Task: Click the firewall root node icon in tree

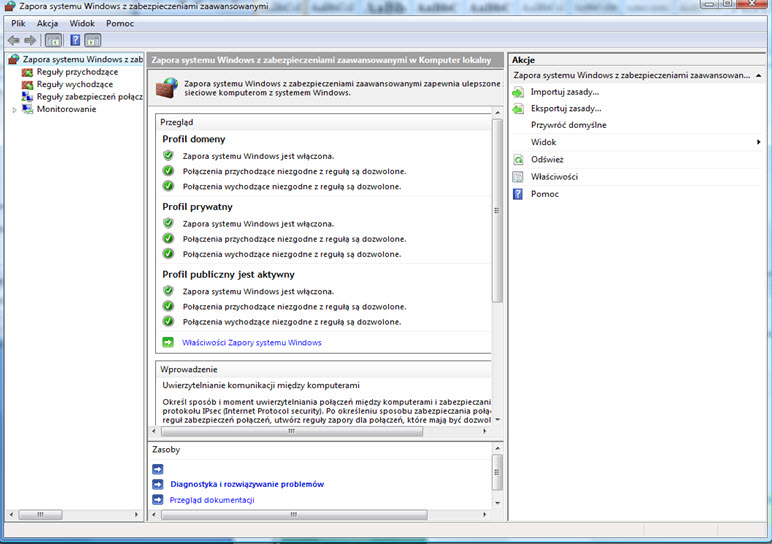Action: [x=14, y=59]
